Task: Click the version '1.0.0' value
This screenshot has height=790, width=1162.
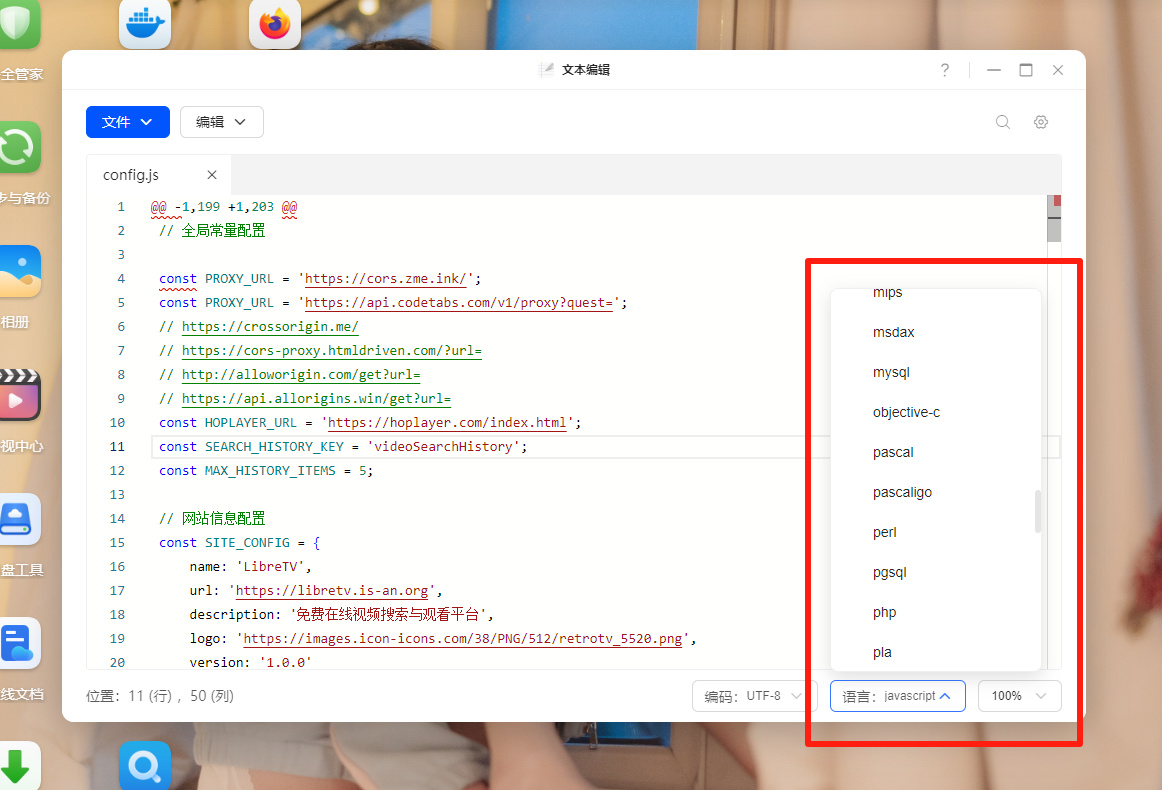Action: point(285,662)
